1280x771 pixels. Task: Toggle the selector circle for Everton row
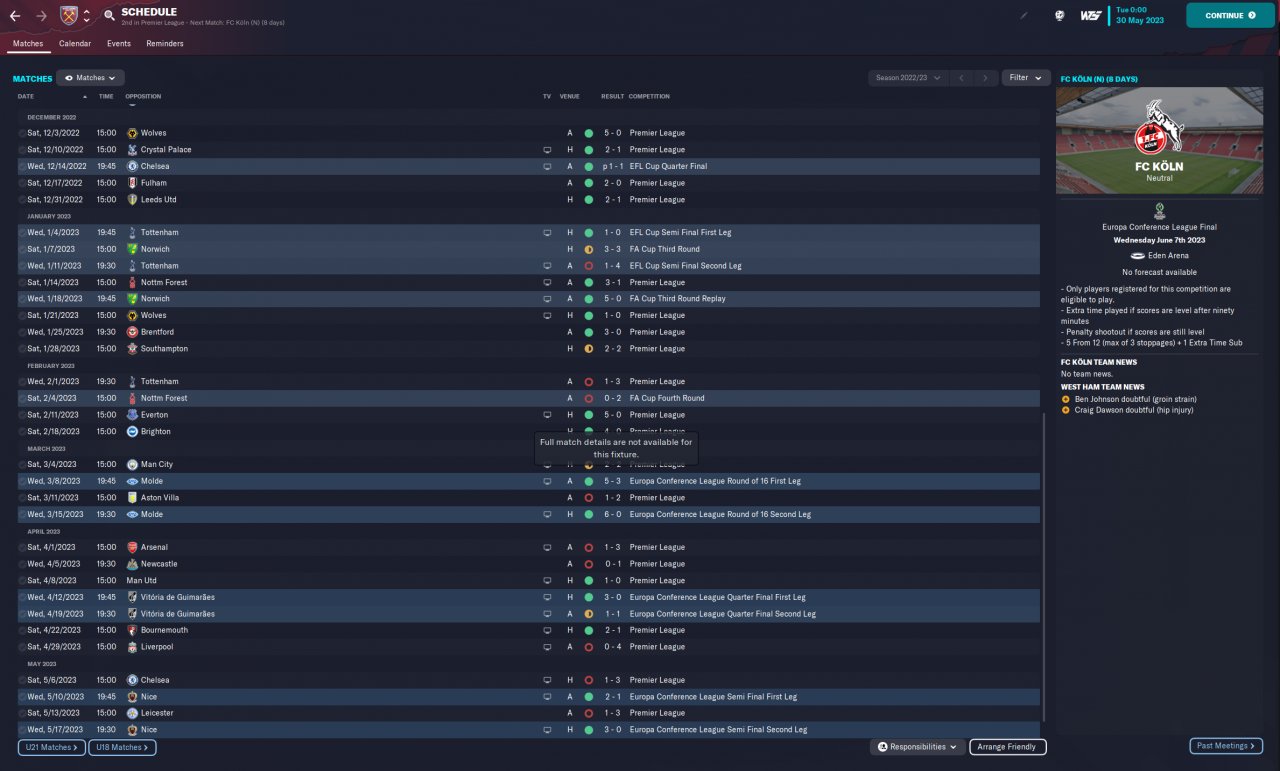click(x=22, y=415)
